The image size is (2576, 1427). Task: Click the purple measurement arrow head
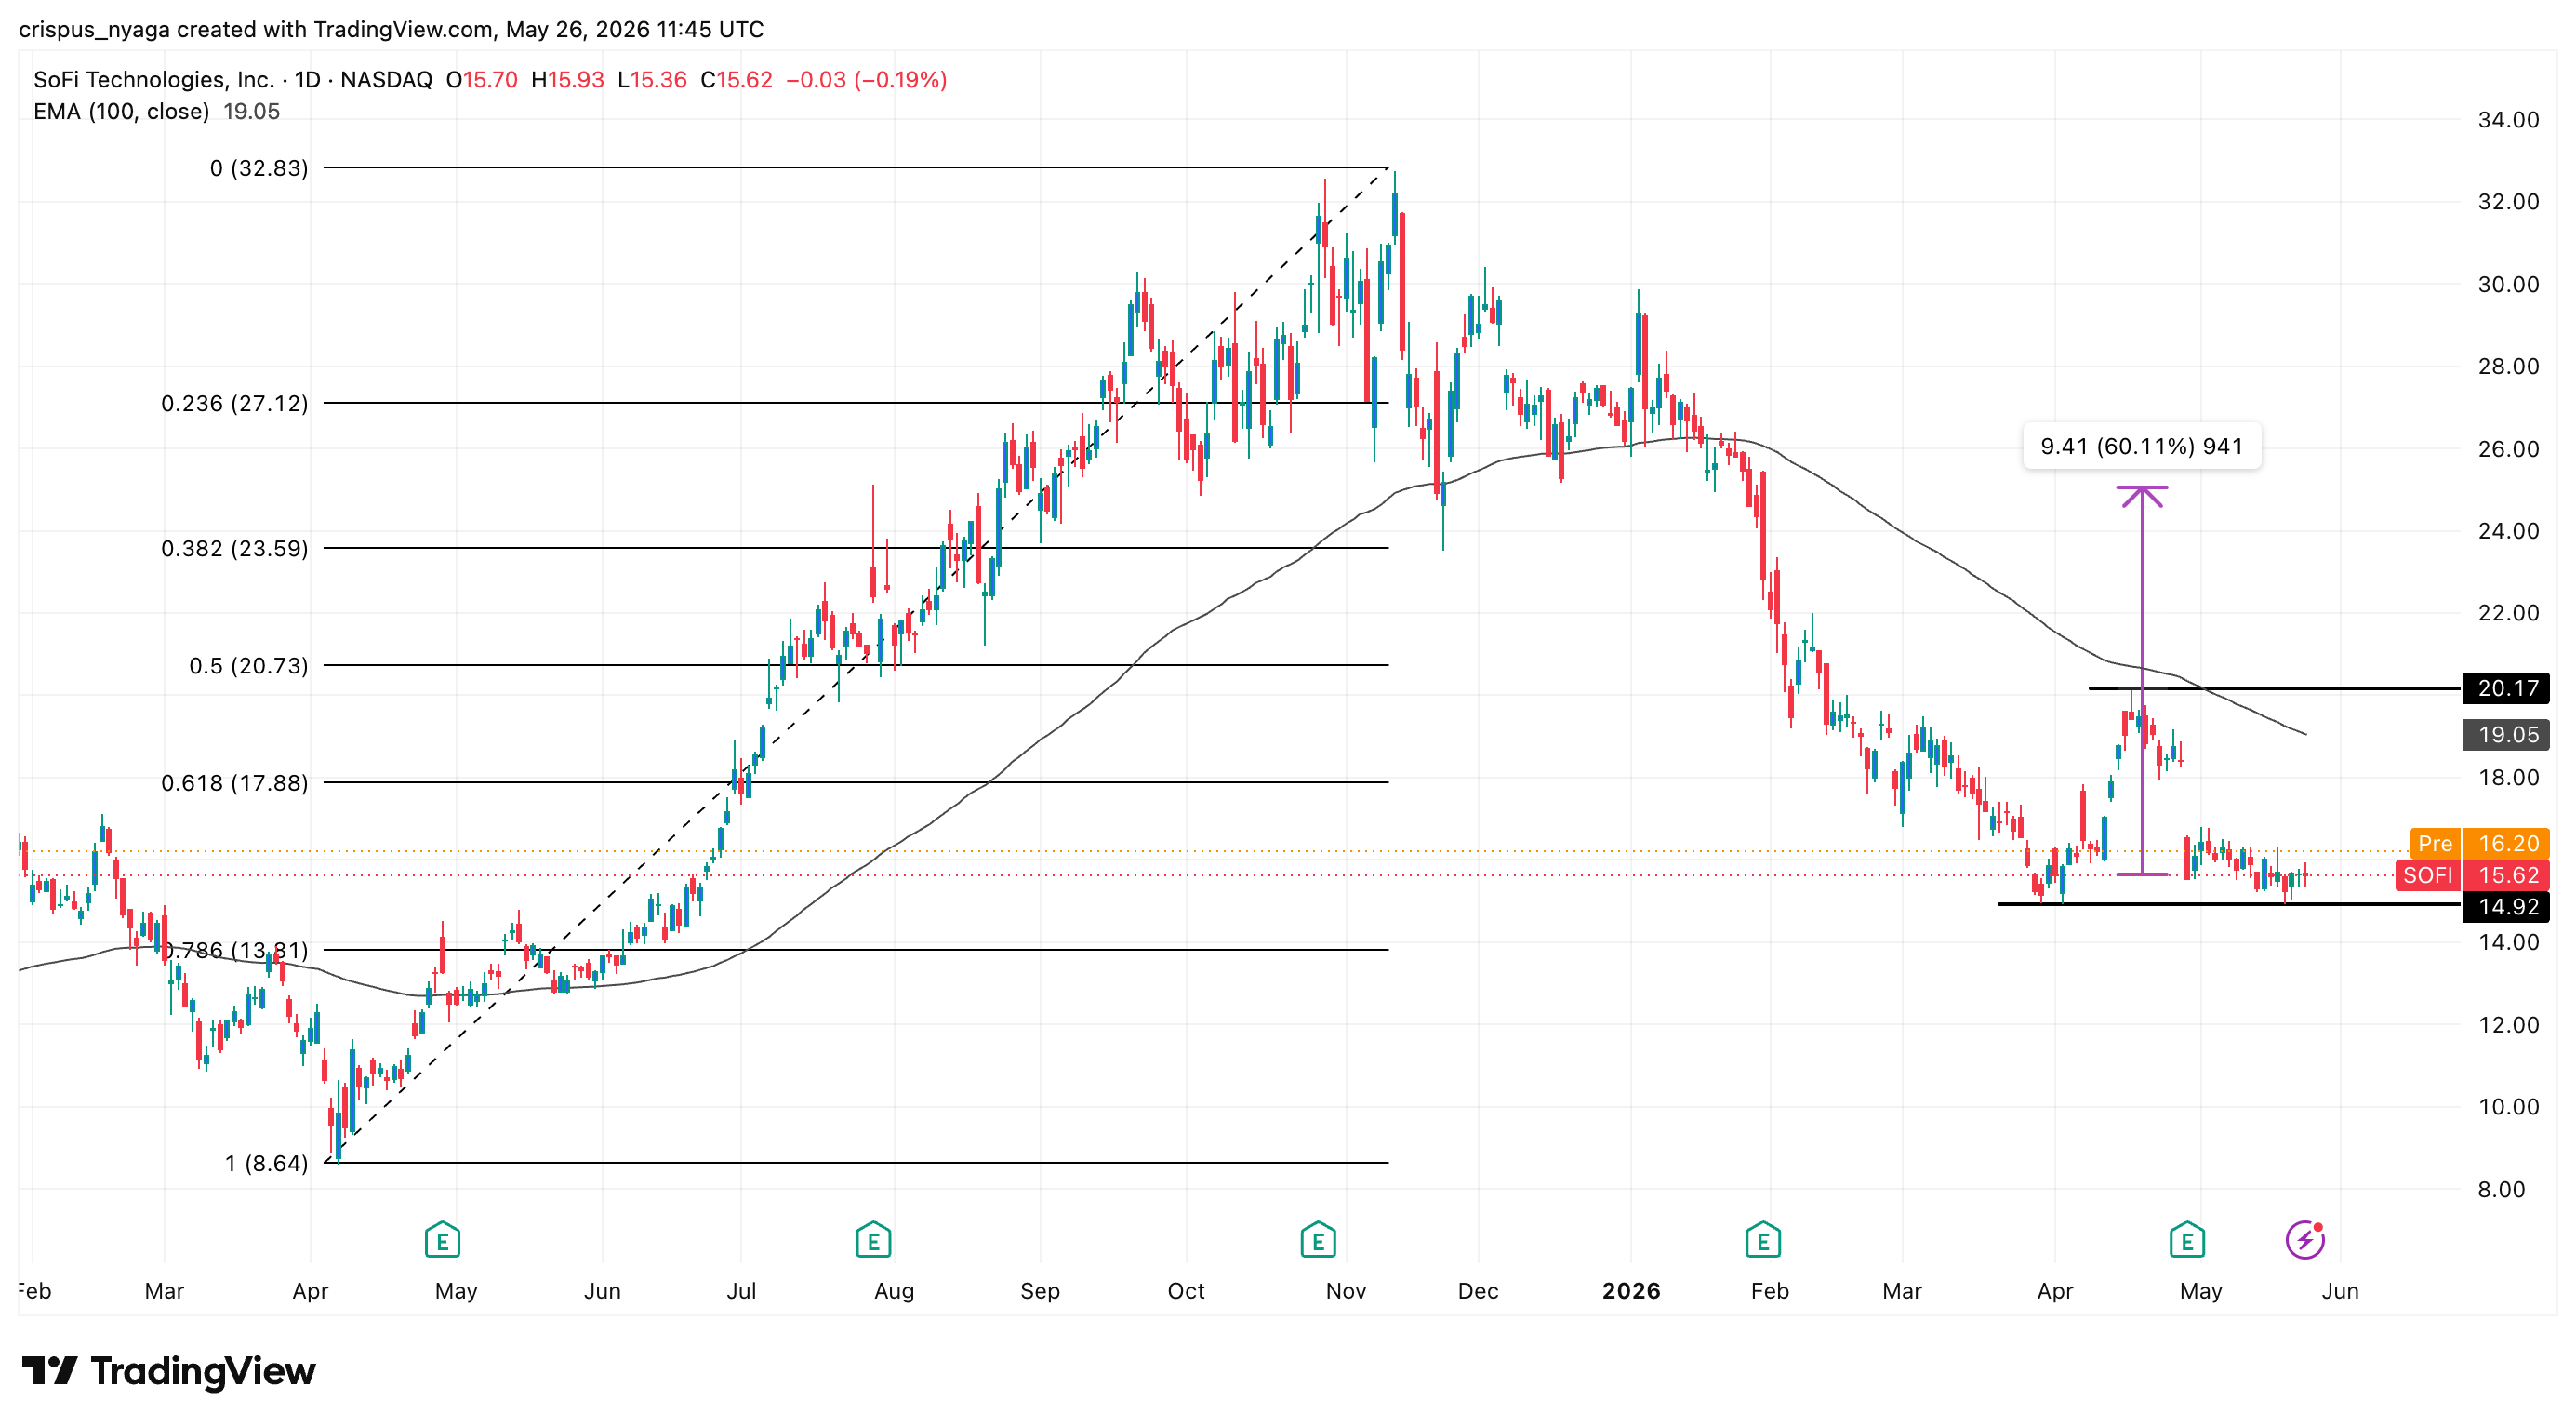click(2142, 496)
